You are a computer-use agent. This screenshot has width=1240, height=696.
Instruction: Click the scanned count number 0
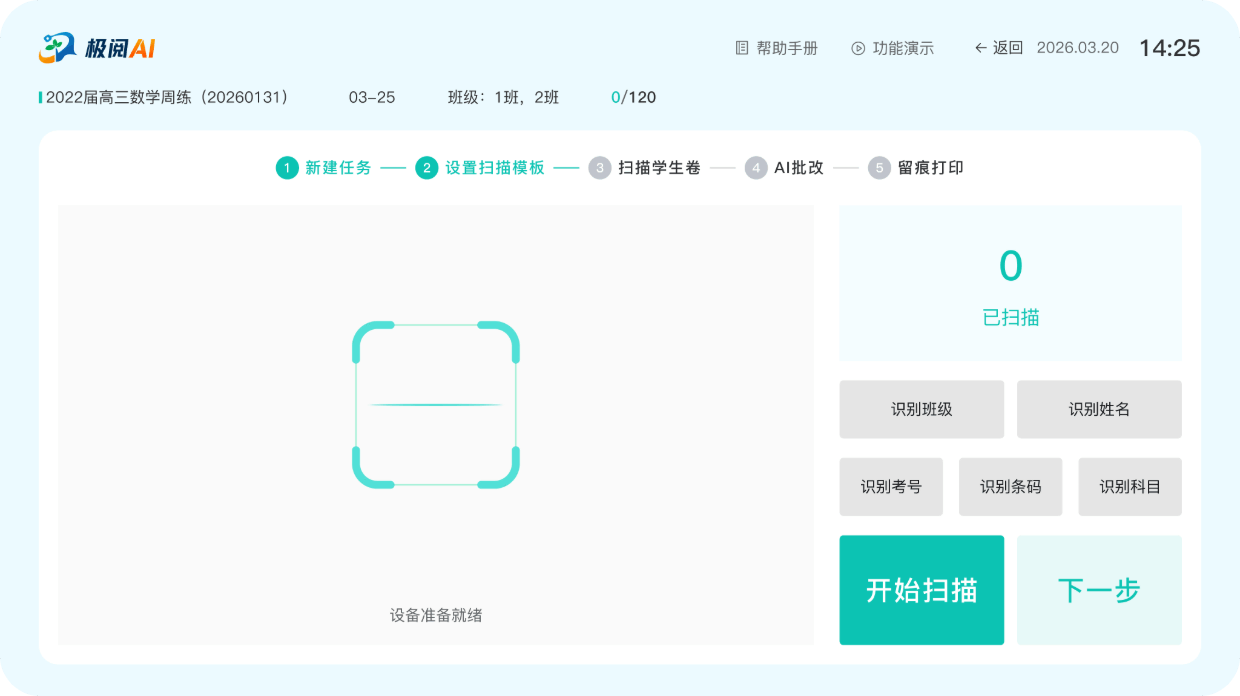(1011, 266)
